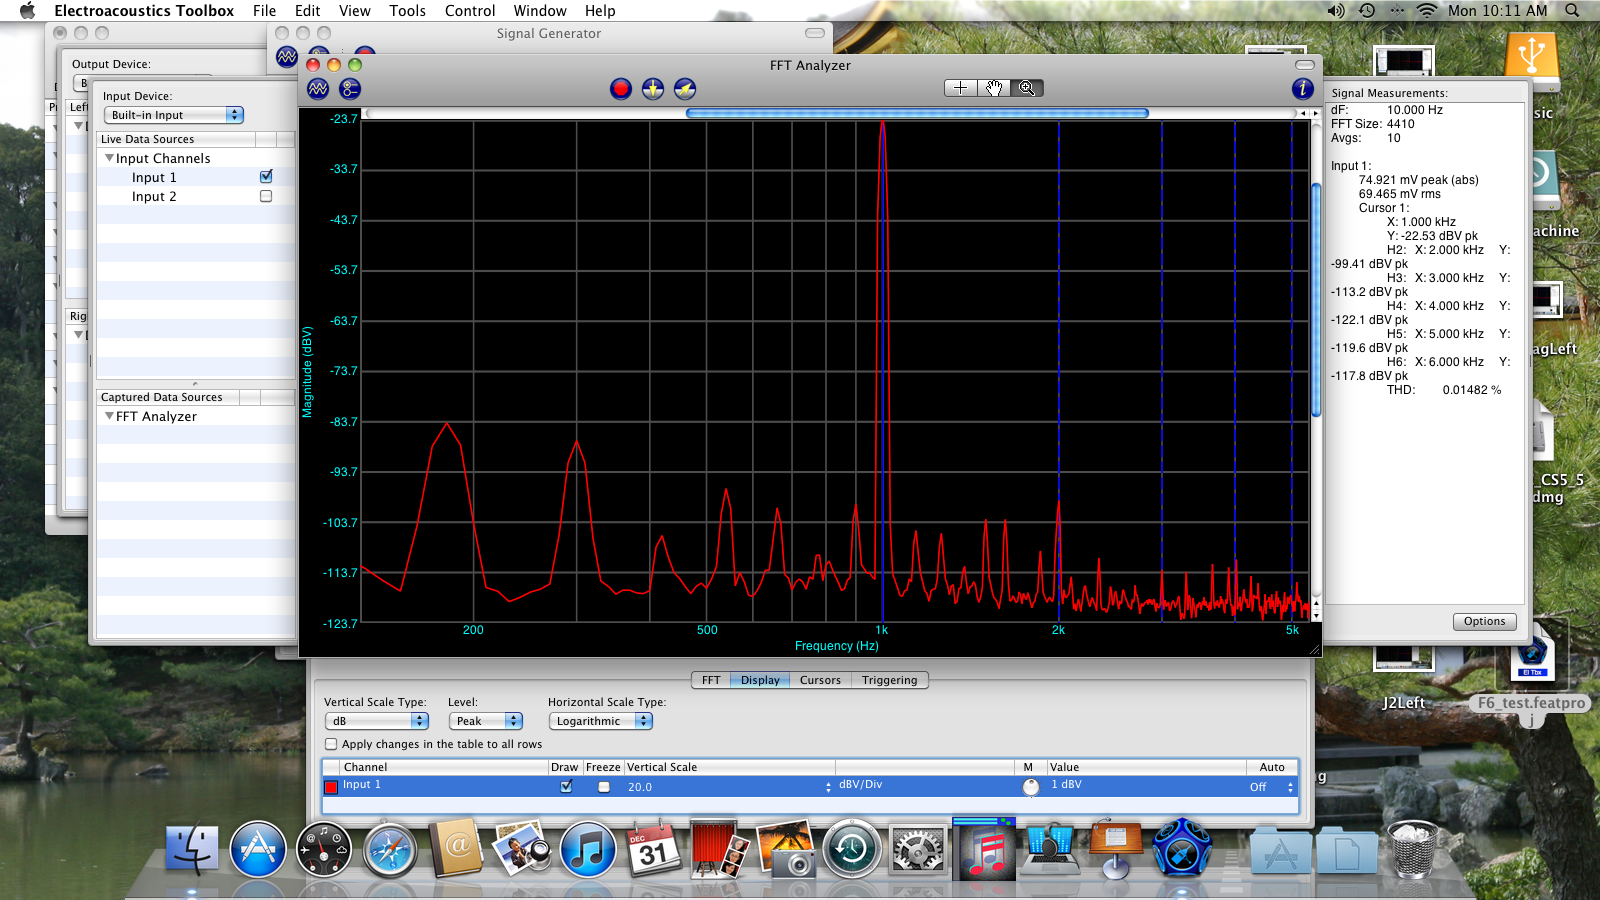This screenshot has width=1600, height=900.
Task: Click the Live Data Sources column header
Action: (176, 139)
